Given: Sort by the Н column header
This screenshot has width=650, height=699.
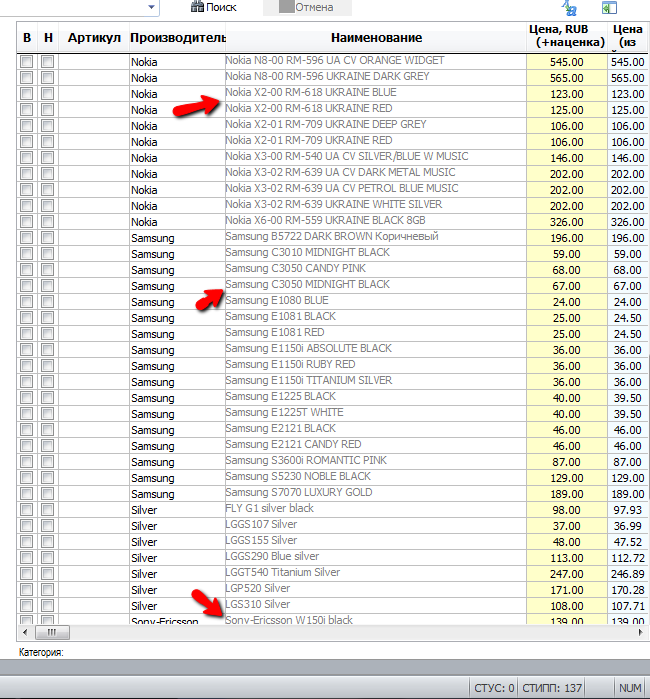Looking at the screenshot, I should 48,37.
